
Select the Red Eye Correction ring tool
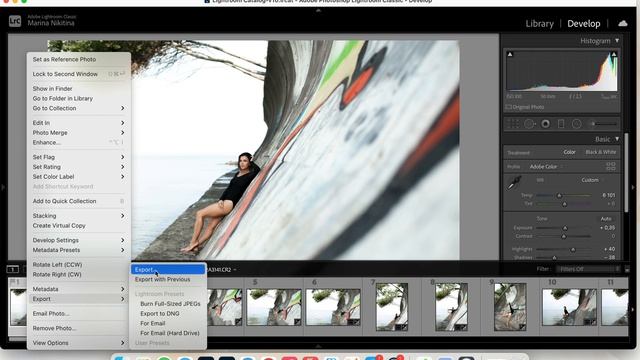(x=545, y=124)
